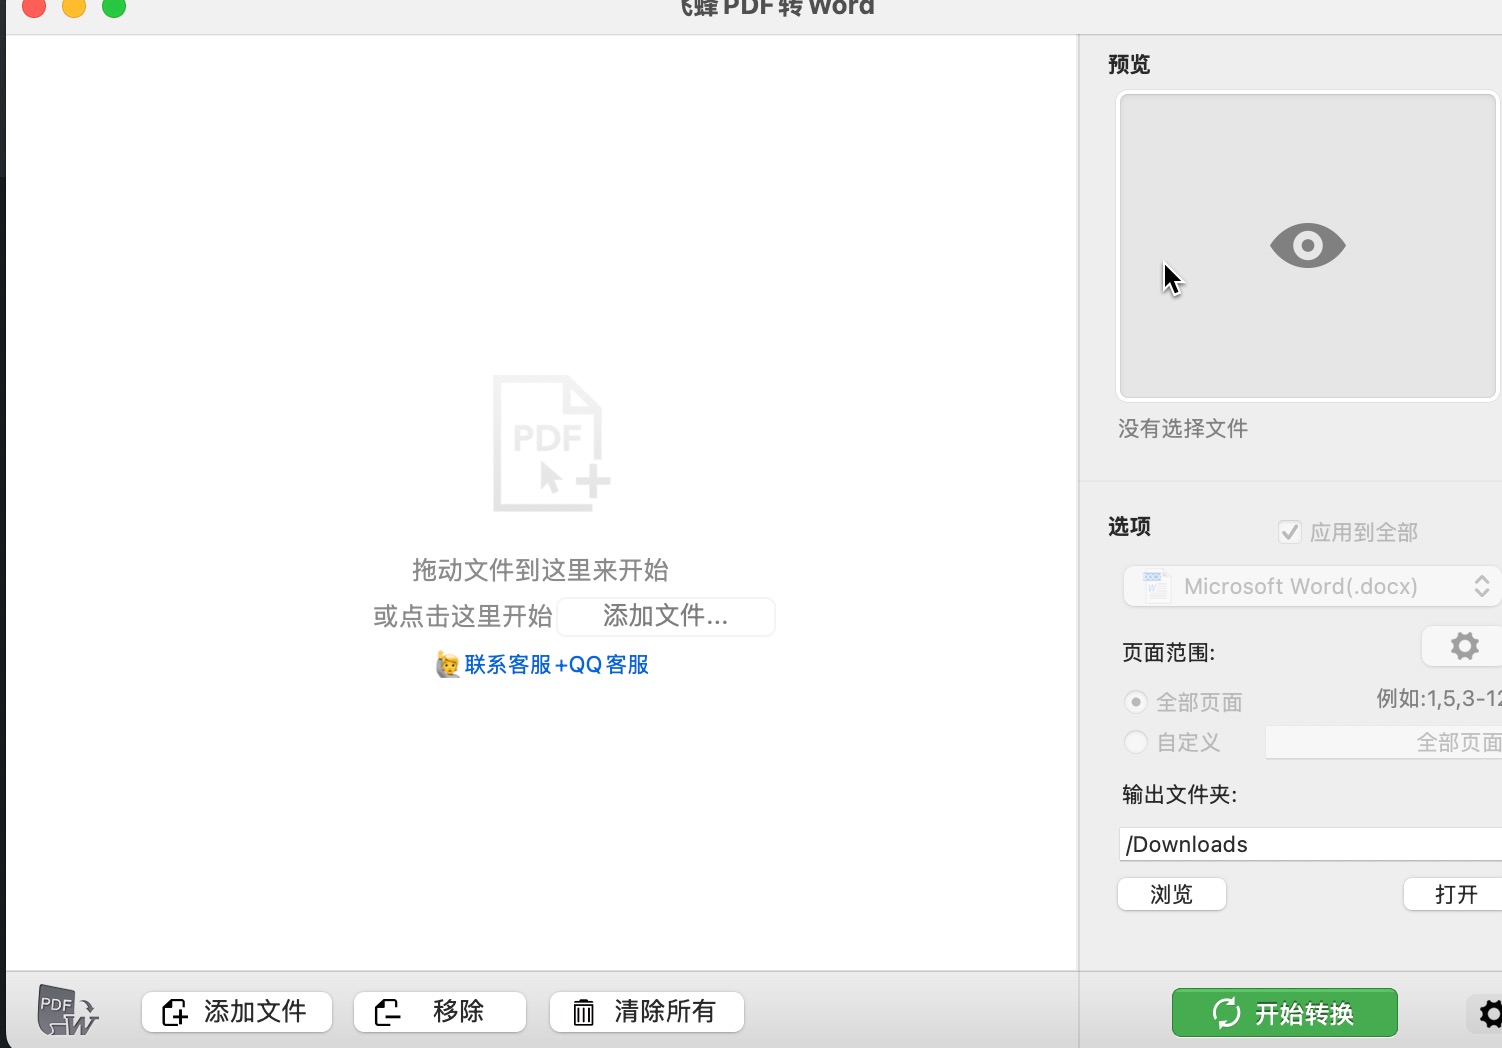Click the 页面范围: label
1502x1048 pixels.
1169,653
